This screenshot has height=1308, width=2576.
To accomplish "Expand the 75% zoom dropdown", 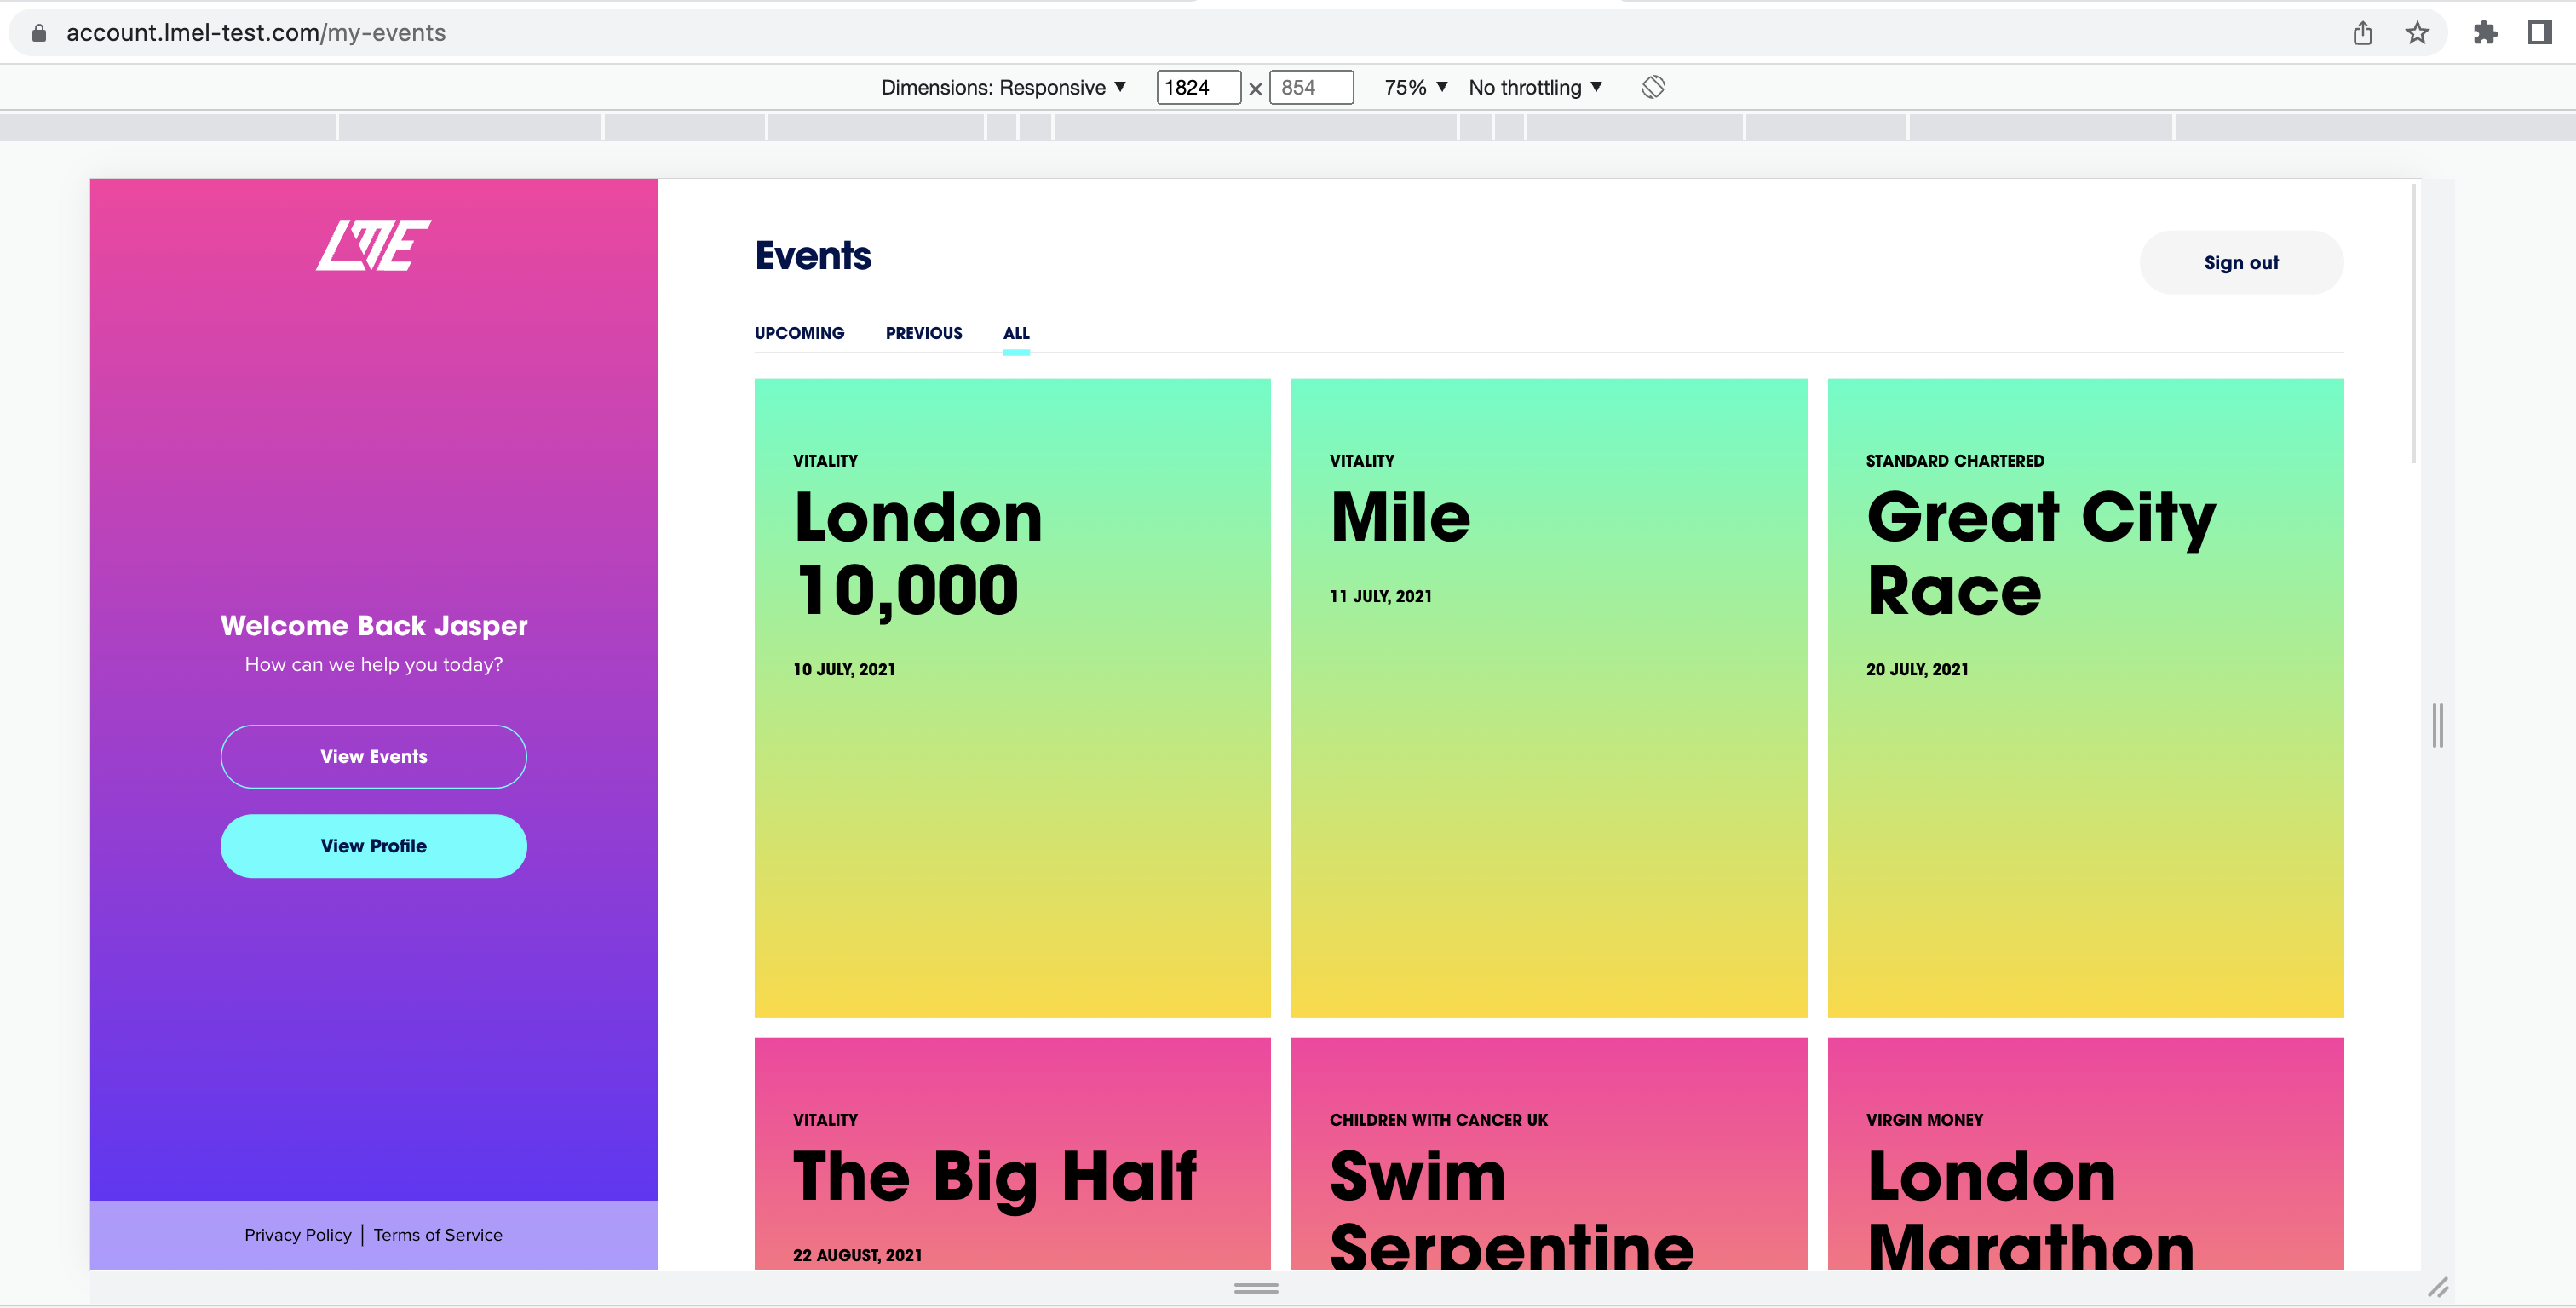I will pyautogui.click(x=1415, y=87).
